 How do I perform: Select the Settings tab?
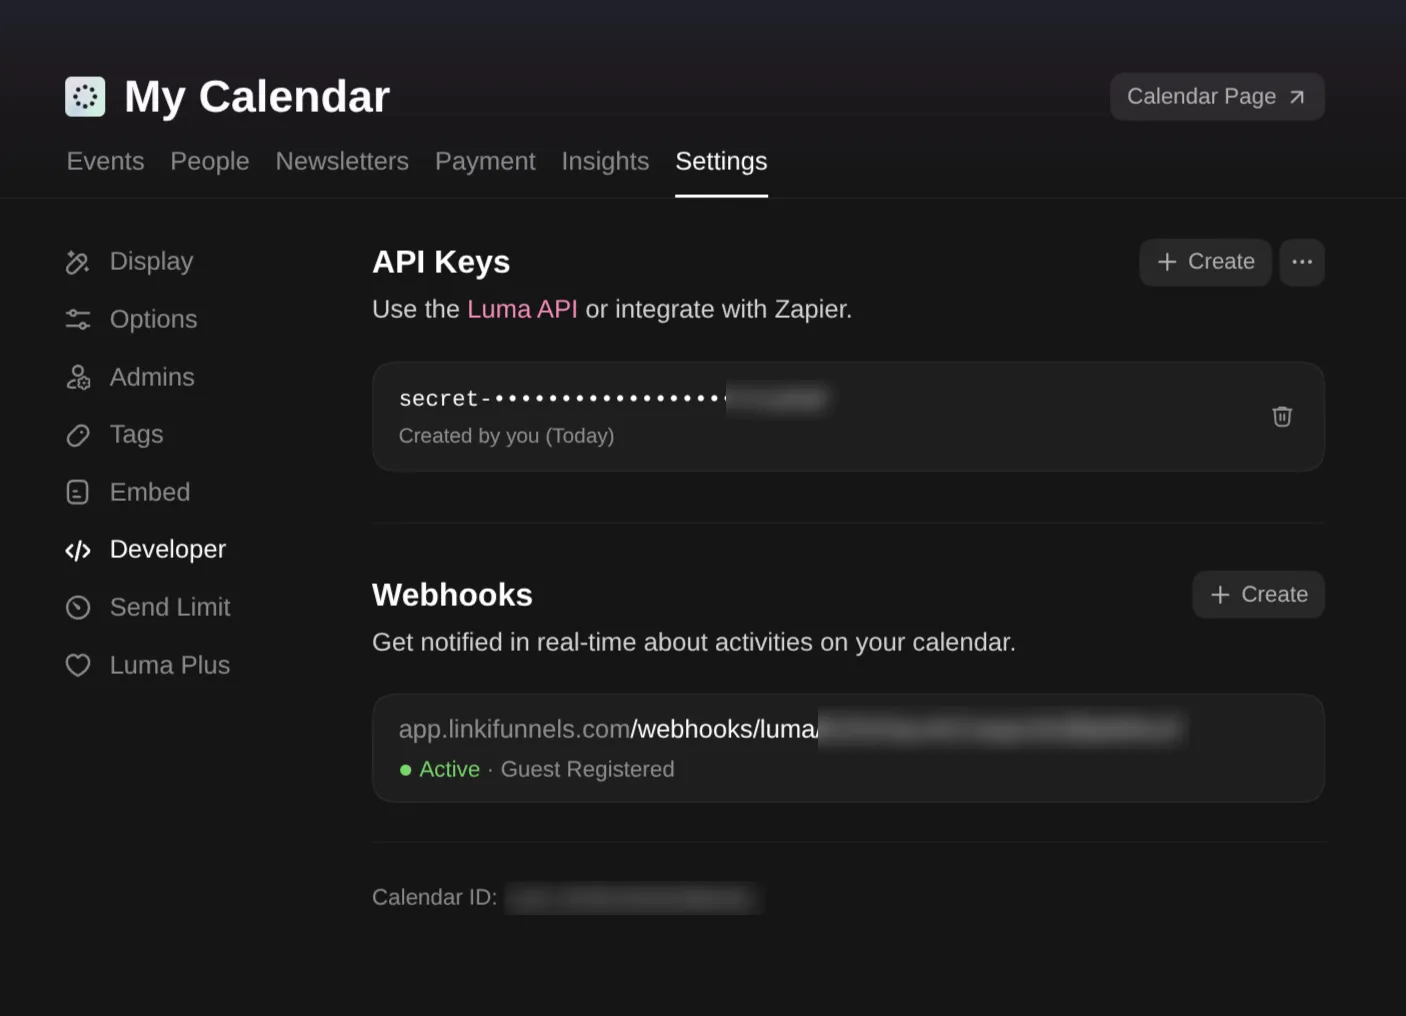pos(721,161)
